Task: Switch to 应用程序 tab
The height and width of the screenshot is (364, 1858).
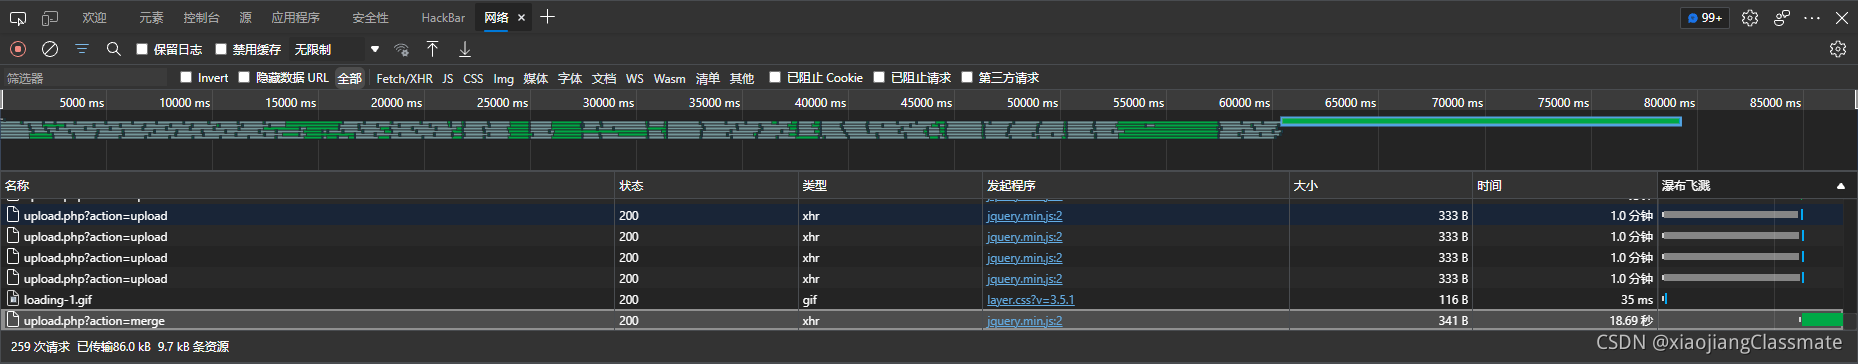Action: point(296,18)
